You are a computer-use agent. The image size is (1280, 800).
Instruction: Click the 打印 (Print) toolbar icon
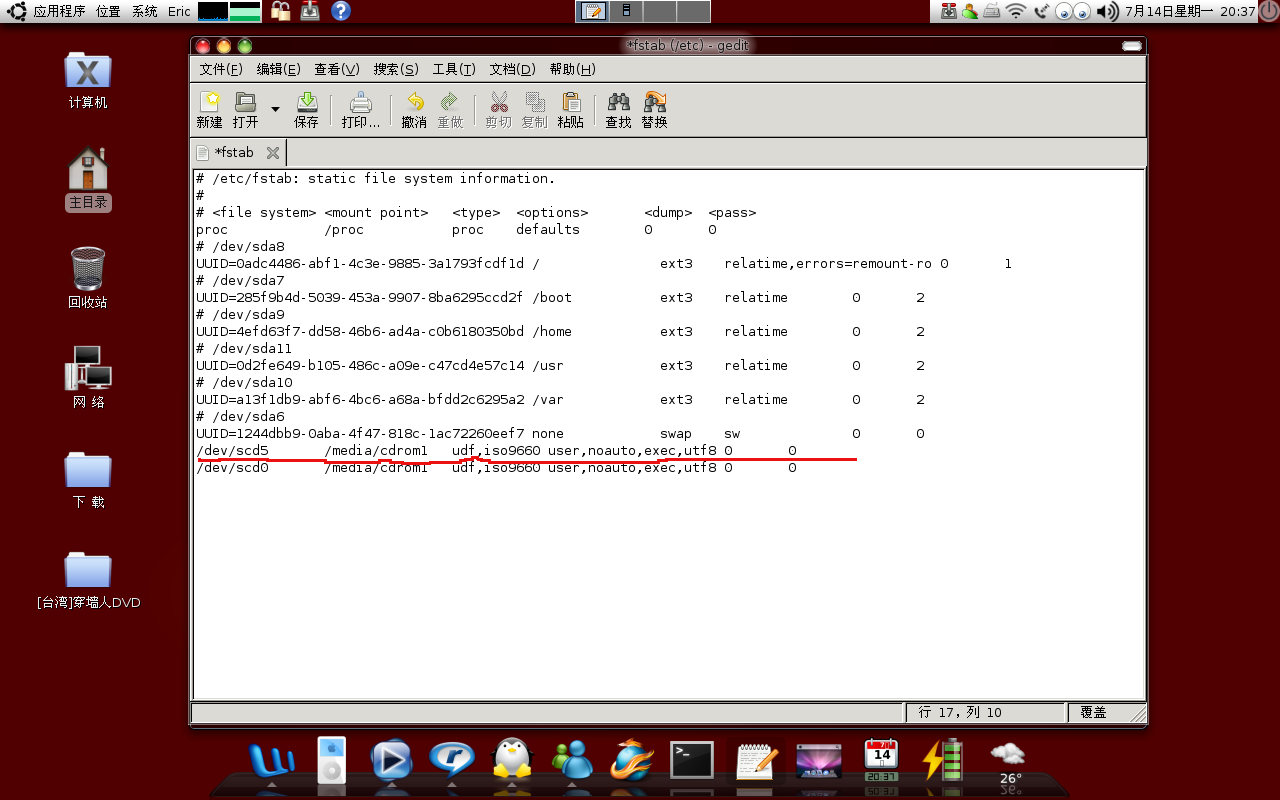click(360, 110)
